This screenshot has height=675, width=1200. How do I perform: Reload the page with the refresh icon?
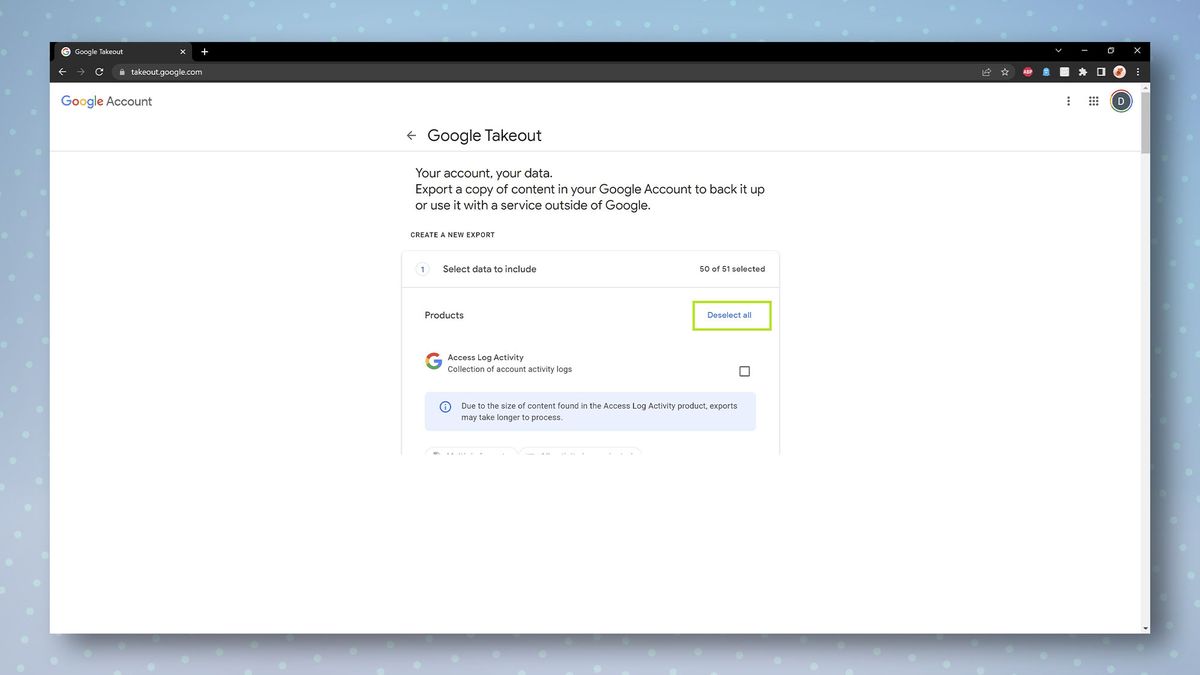click(x=99, y=72)
